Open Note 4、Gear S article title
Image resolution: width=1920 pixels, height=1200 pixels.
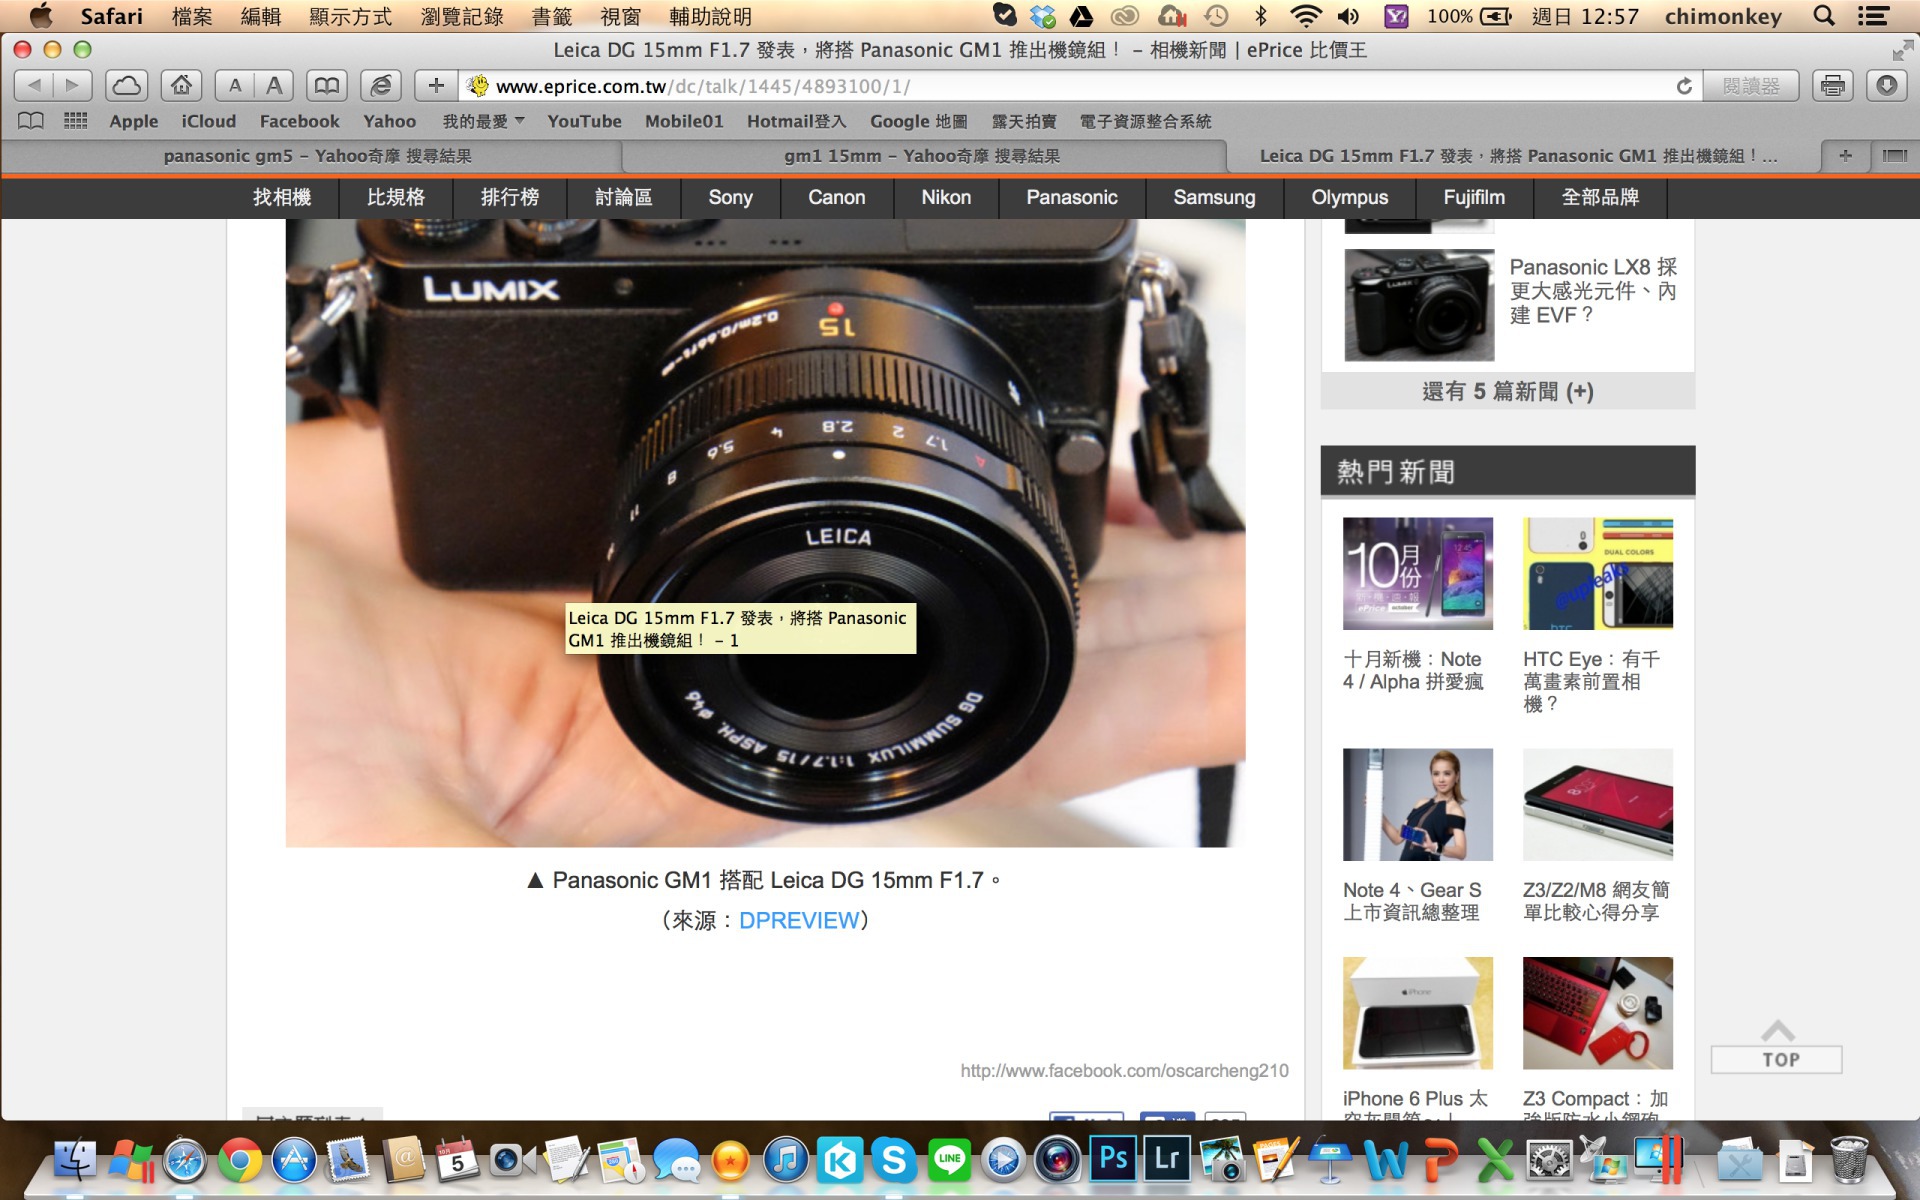(1412, 901)
